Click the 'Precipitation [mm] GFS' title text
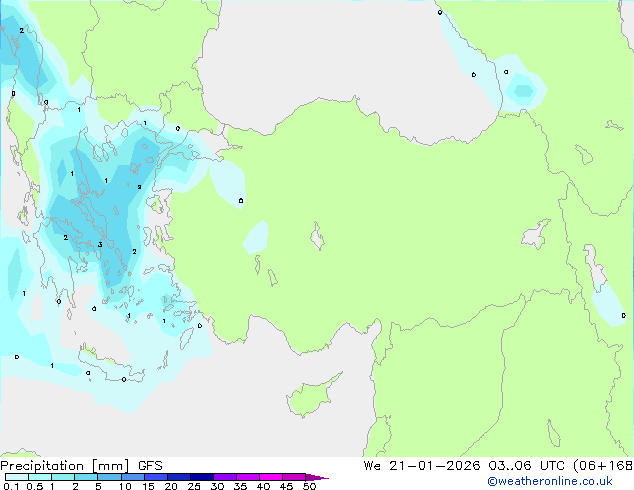 tap(81, 466)
